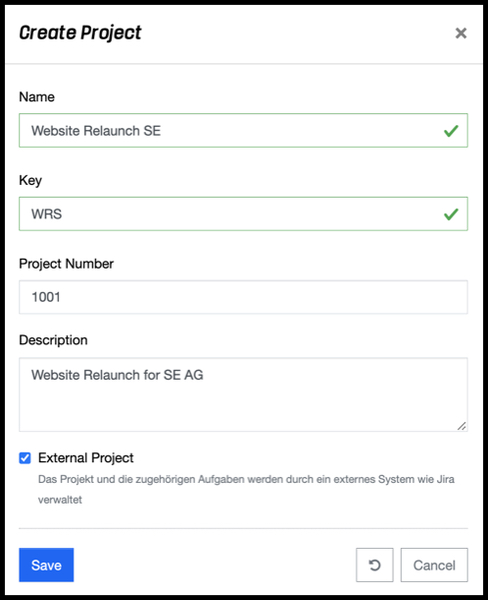The height and width of the screenshot is (600, 488).
Task: Click the Name field label
Action: (x=37, y=97)
